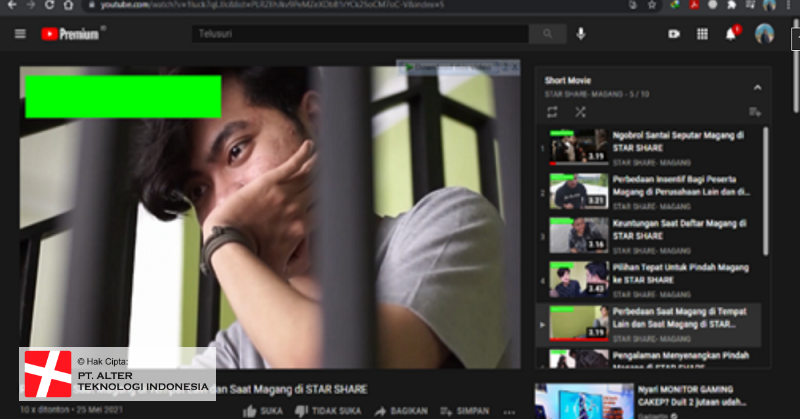Close the download overlay bar on video

coord(515,67)
